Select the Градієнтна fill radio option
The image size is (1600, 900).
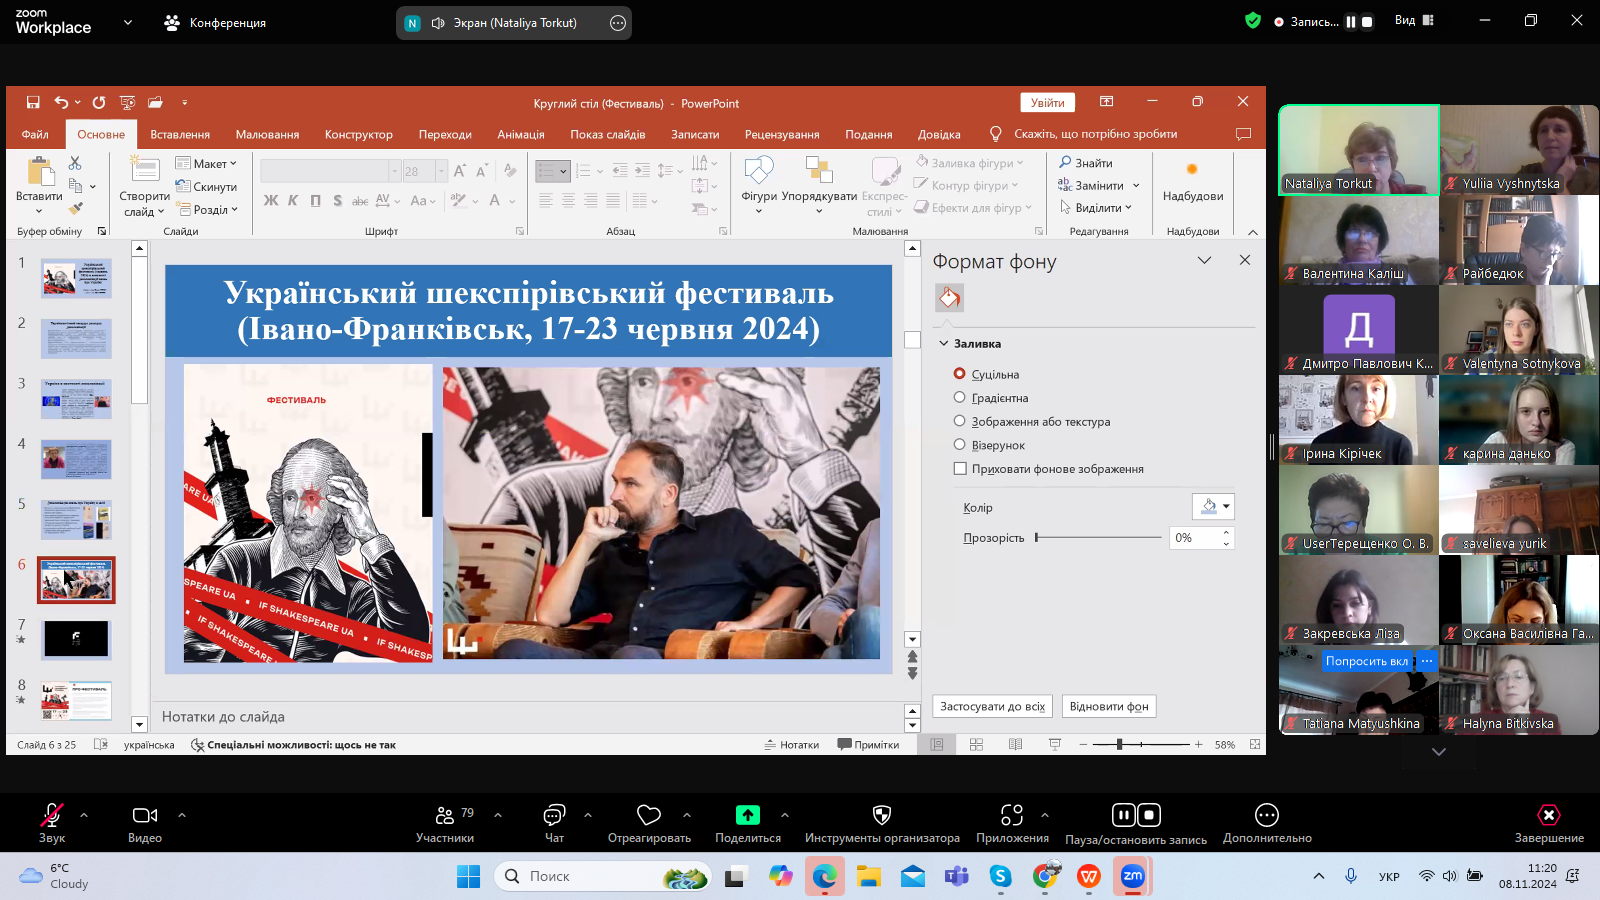pyautogui.click(x=960, y=398)
